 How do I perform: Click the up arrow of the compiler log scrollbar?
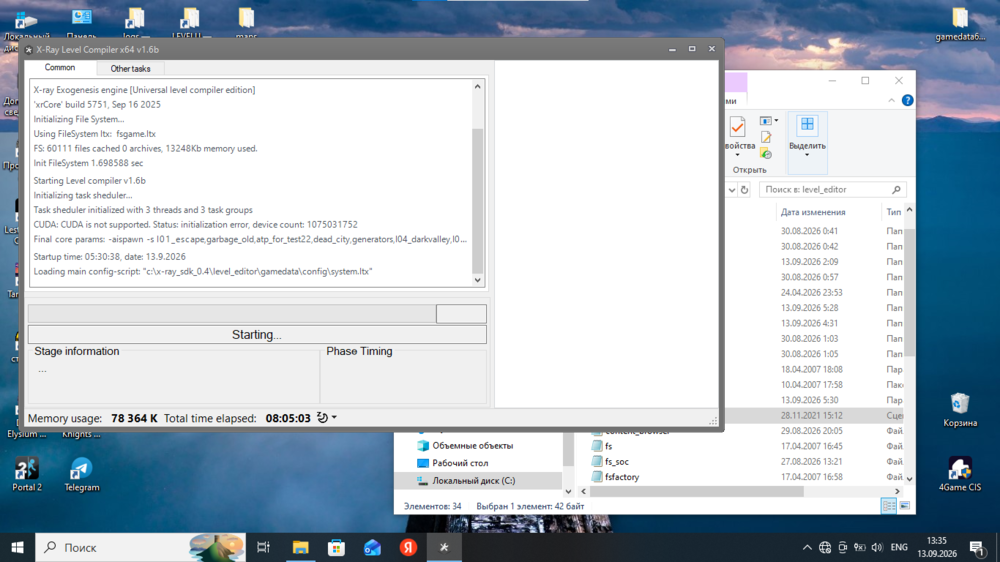(x=477, y=86)
